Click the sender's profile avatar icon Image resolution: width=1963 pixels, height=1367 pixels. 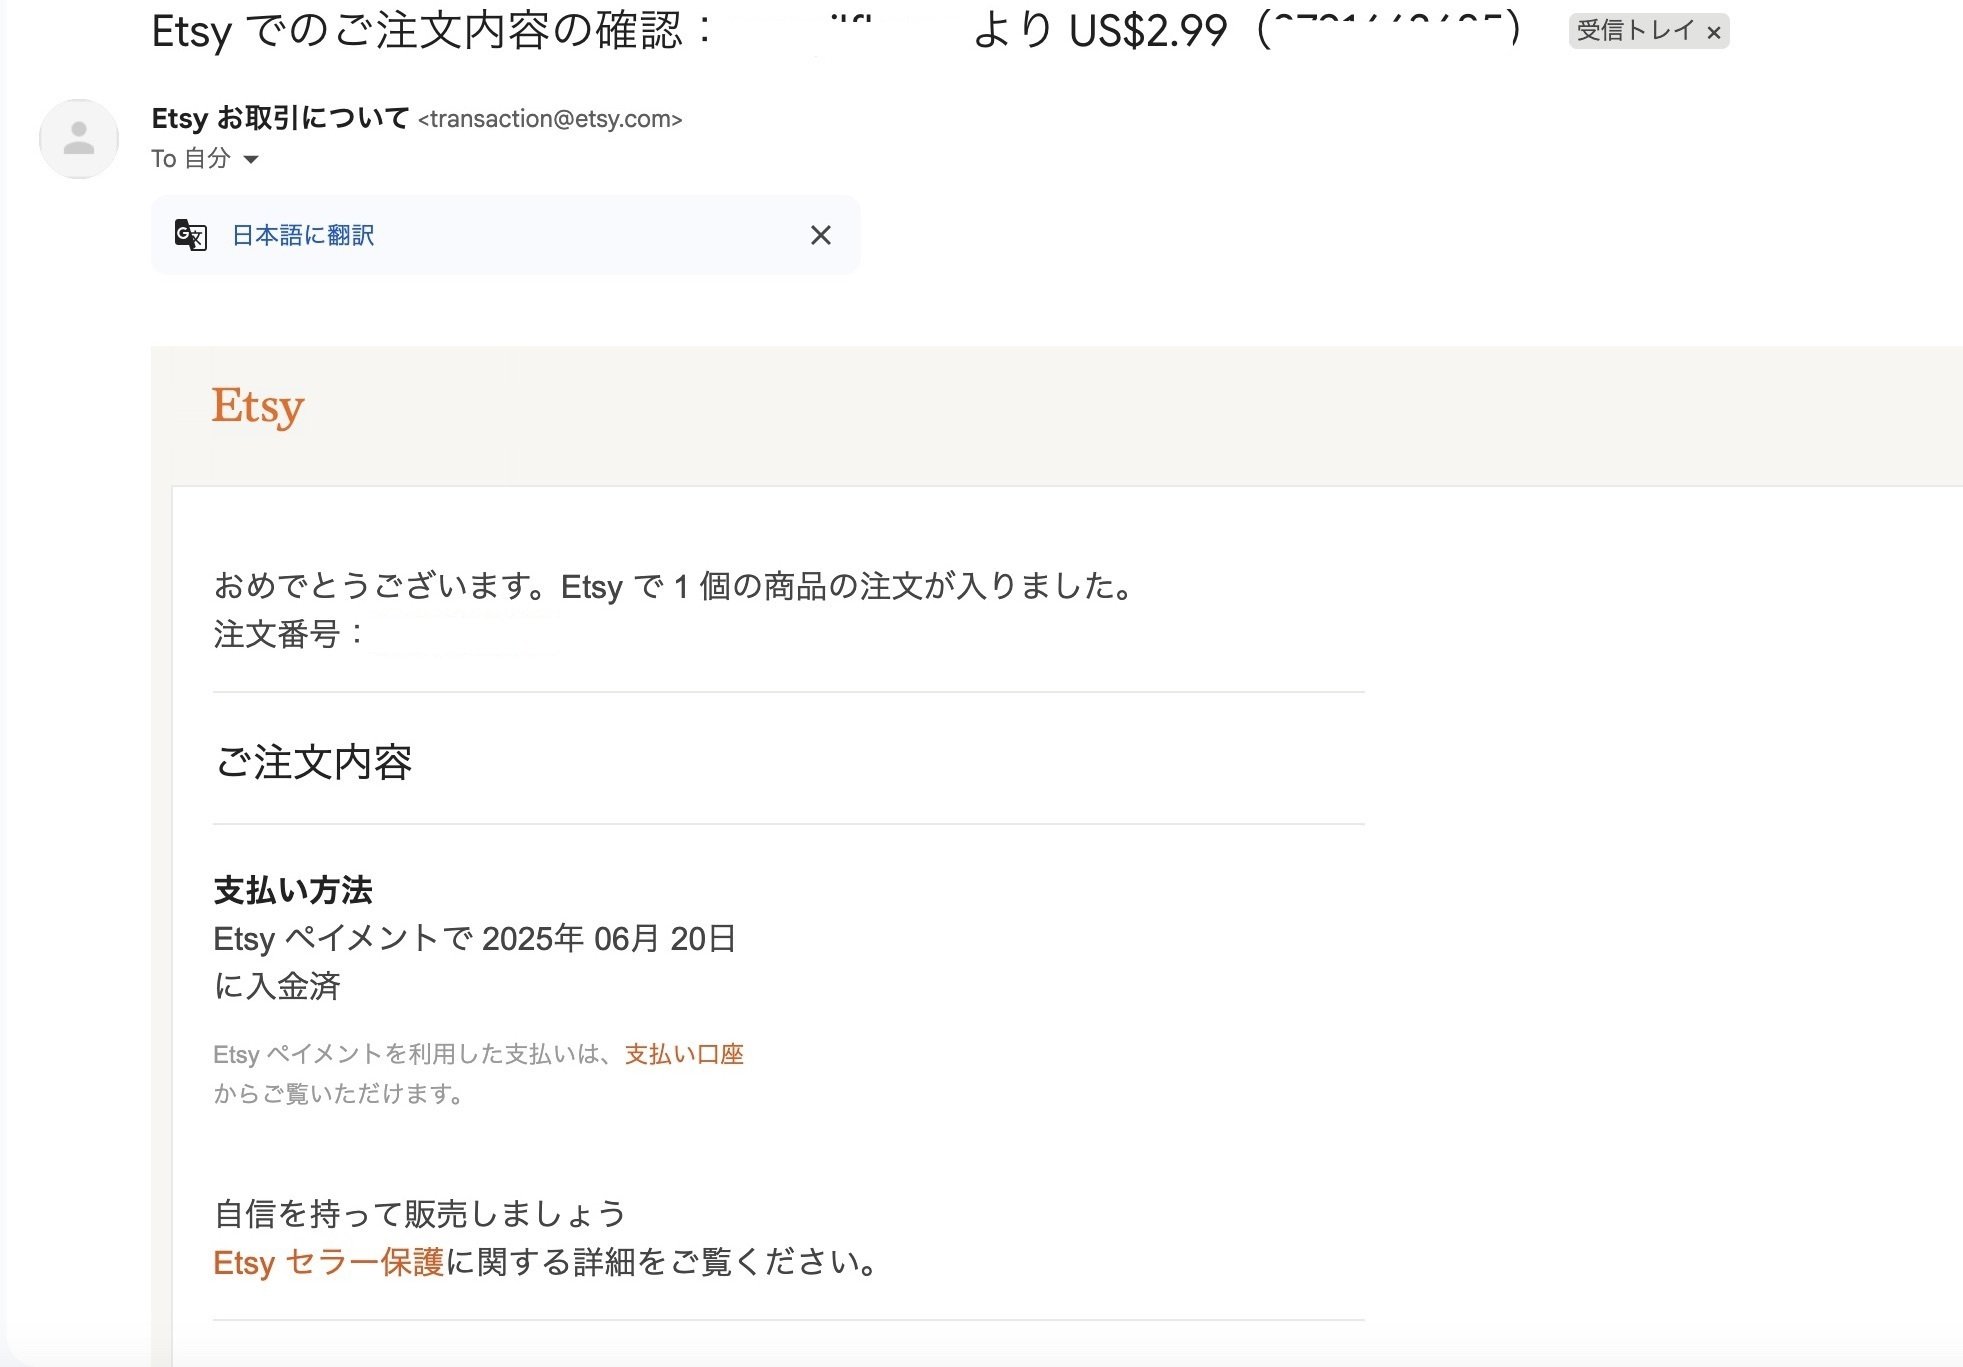[x=79, y=139]
